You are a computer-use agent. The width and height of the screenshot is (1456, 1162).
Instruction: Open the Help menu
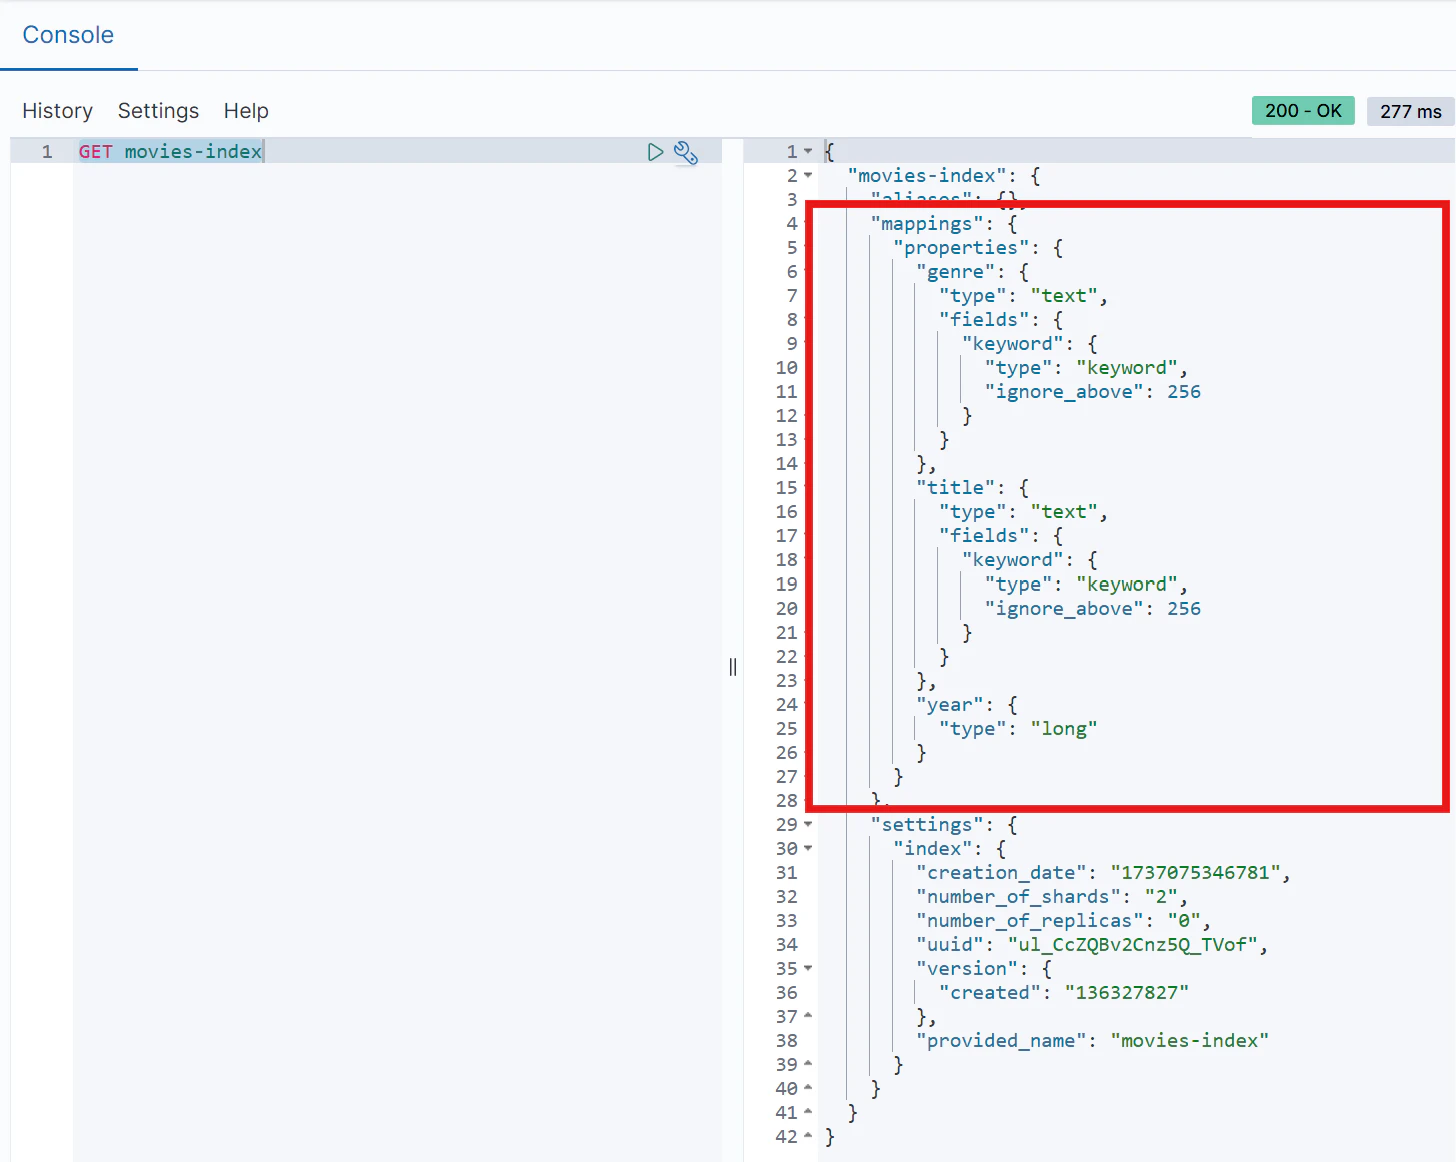[x=246, y=111]
